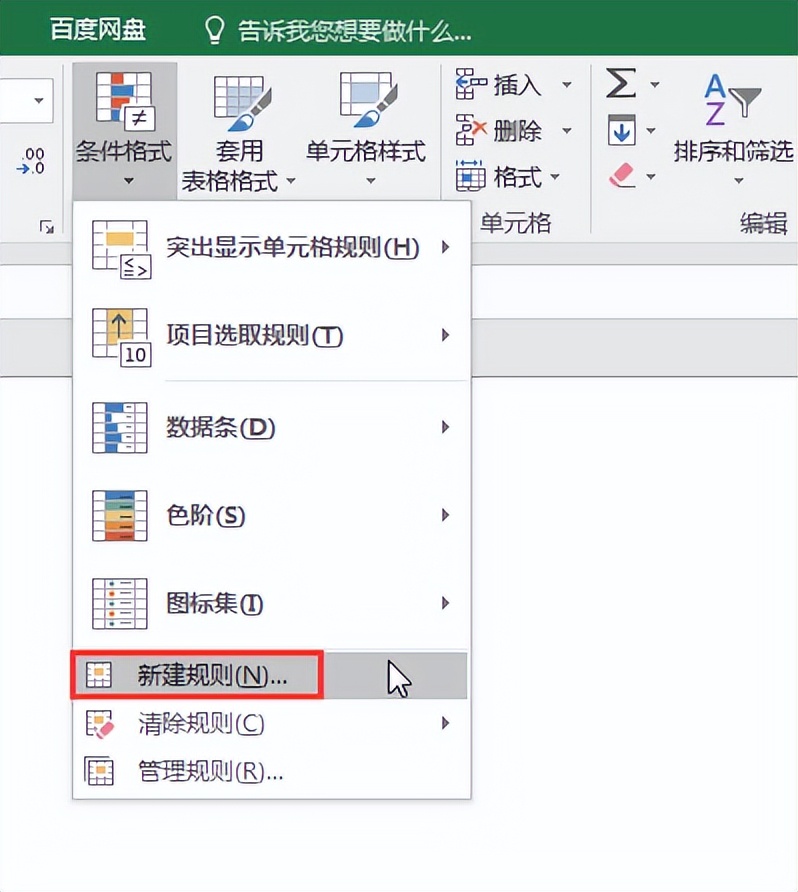This screenshot has width=798, height=892.
Task: Expand the 数据条(D) submenu arrow
Action: tap(445, 427)
